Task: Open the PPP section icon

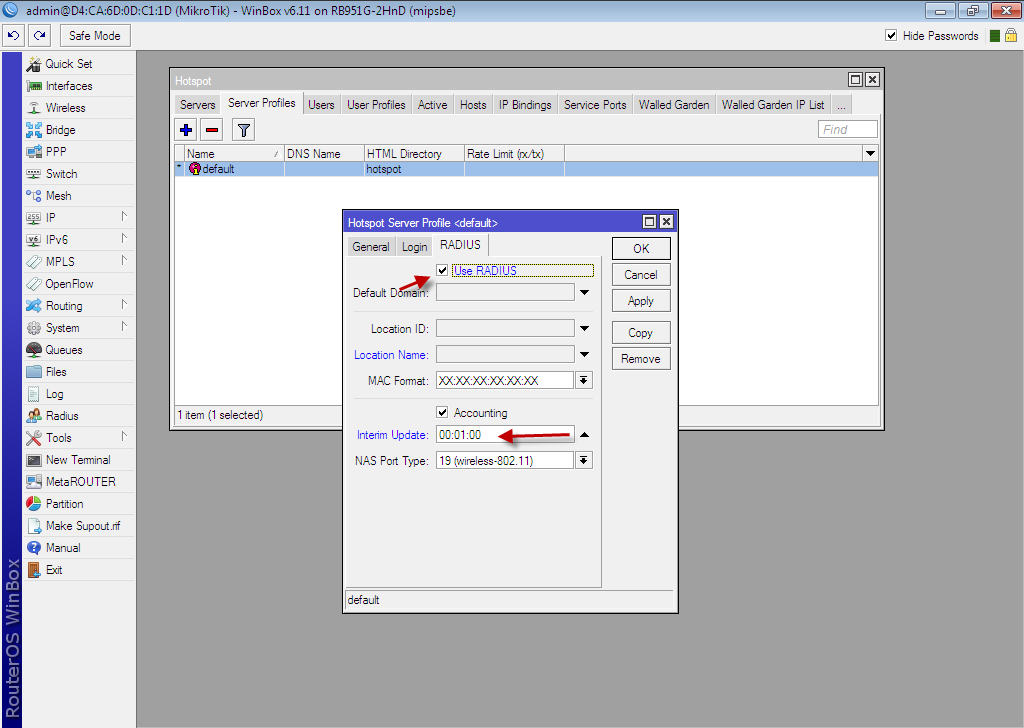Action: pos(34,152)
